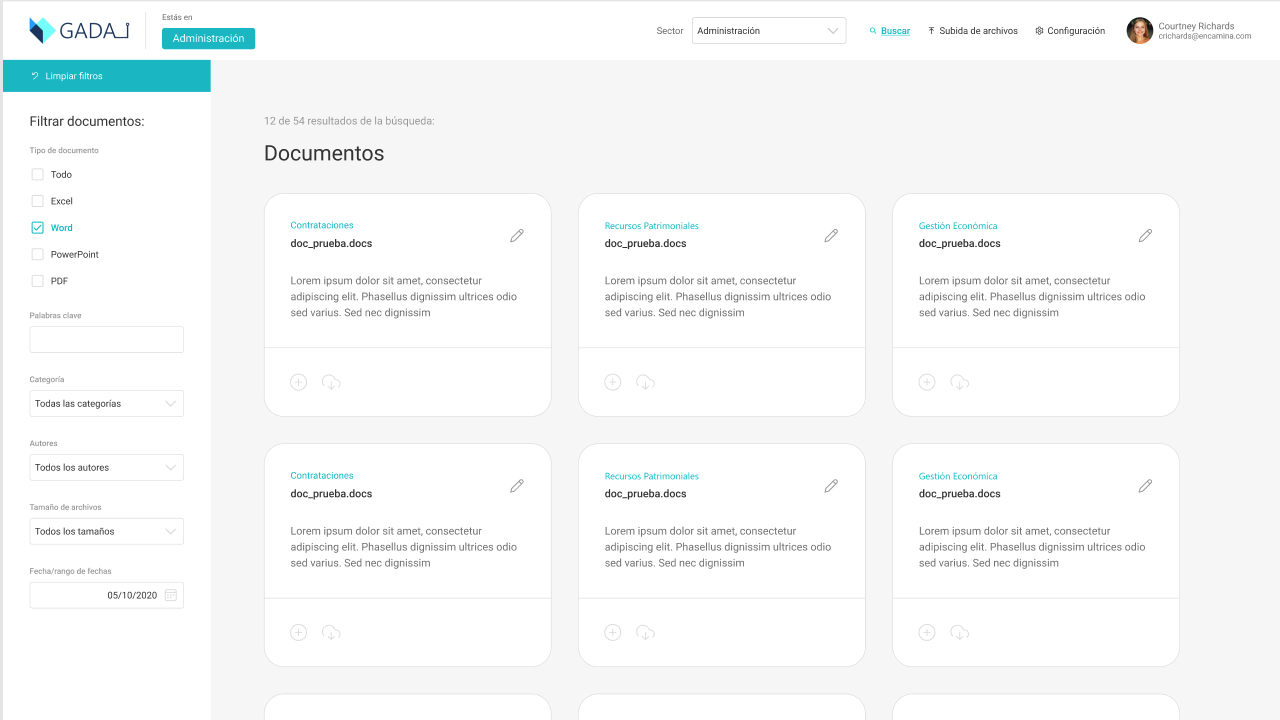Click the Limpiar filtros button
The width and height of the screenshot is (1280, 720).
point(107,76)
